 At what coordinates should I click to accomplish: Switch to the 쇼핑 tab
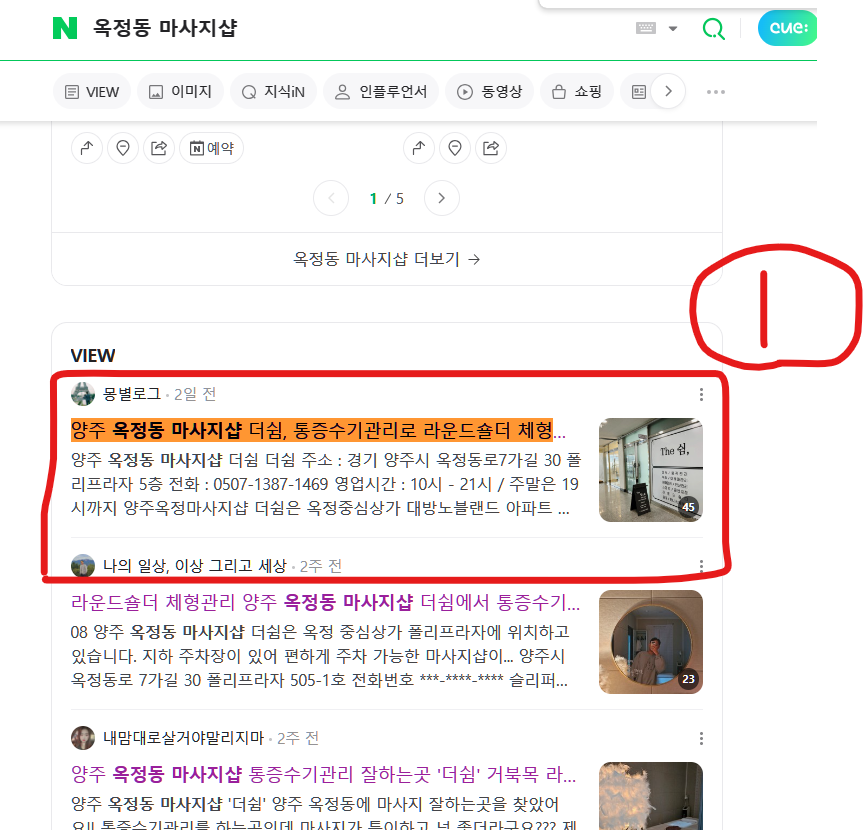[x=576, y=91]
